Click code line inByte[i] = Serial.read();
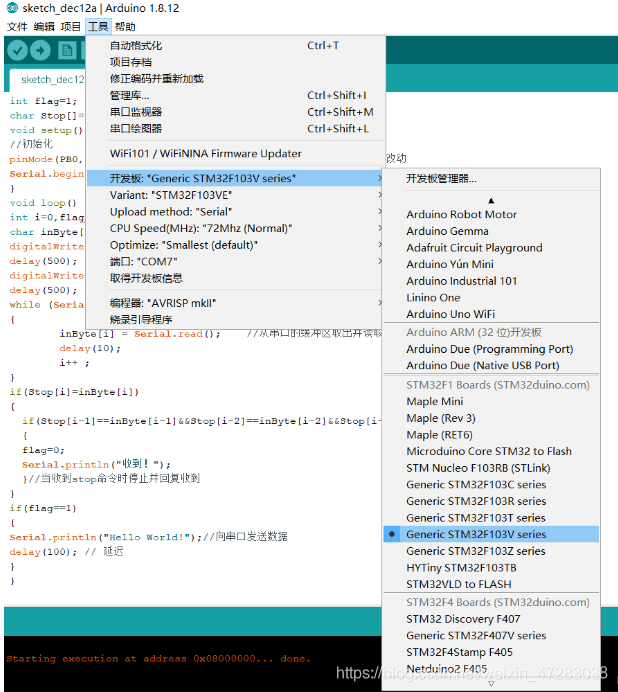The image size is (618, 692). coord(140,334)
